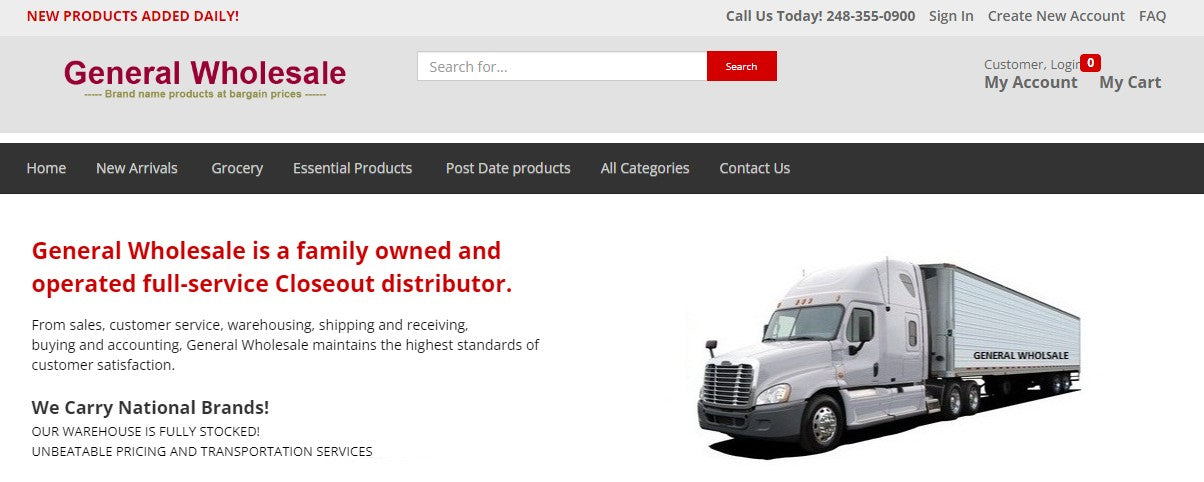Go to New Arrivals

pos(137,168)
